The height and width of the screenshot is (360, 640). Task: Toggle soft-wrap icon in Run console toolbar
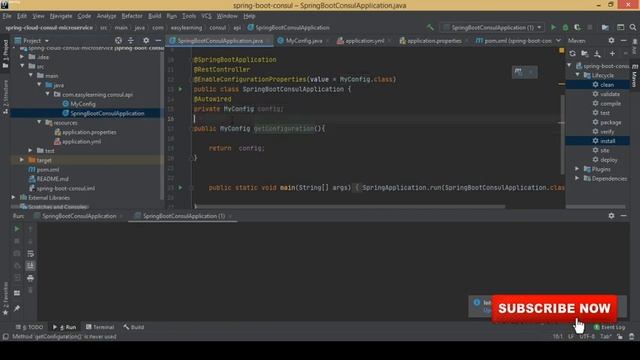point(30,253)
